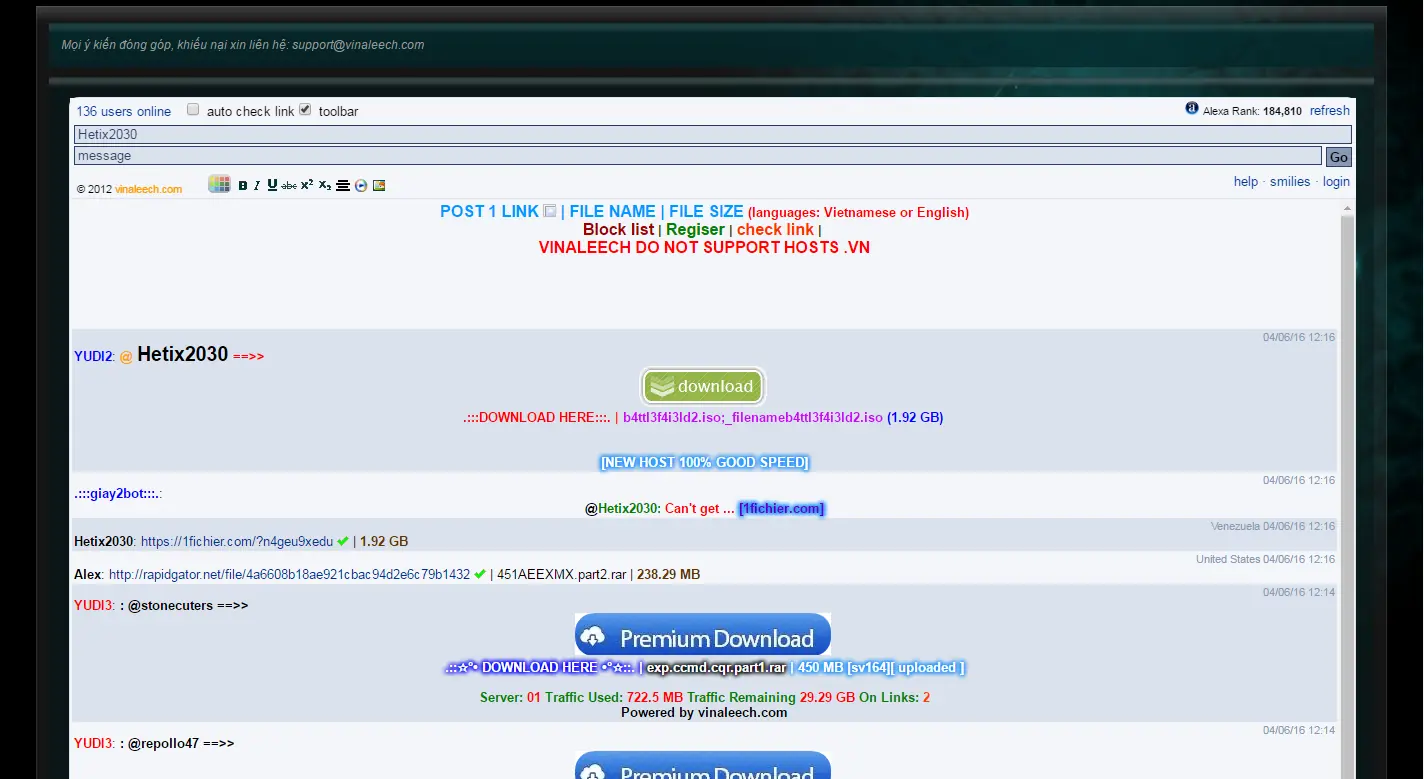
Task: Click the Alexa Rank 184,810 value
Action: pos(1282,111)
